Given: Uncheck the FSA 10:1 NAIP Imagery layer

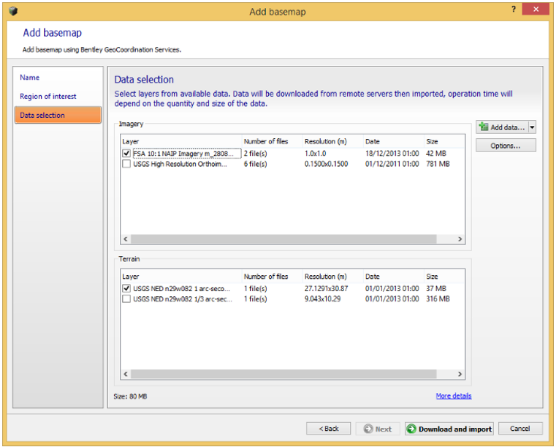Looking at the screenshot, I should (126, 153).
